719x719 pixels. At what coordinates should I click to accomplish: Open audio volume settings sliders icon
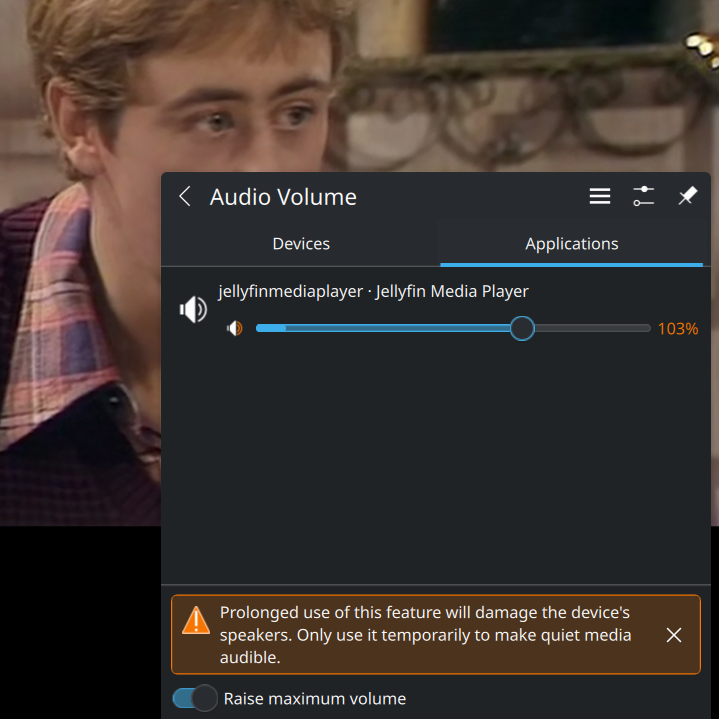coord(644,196)
